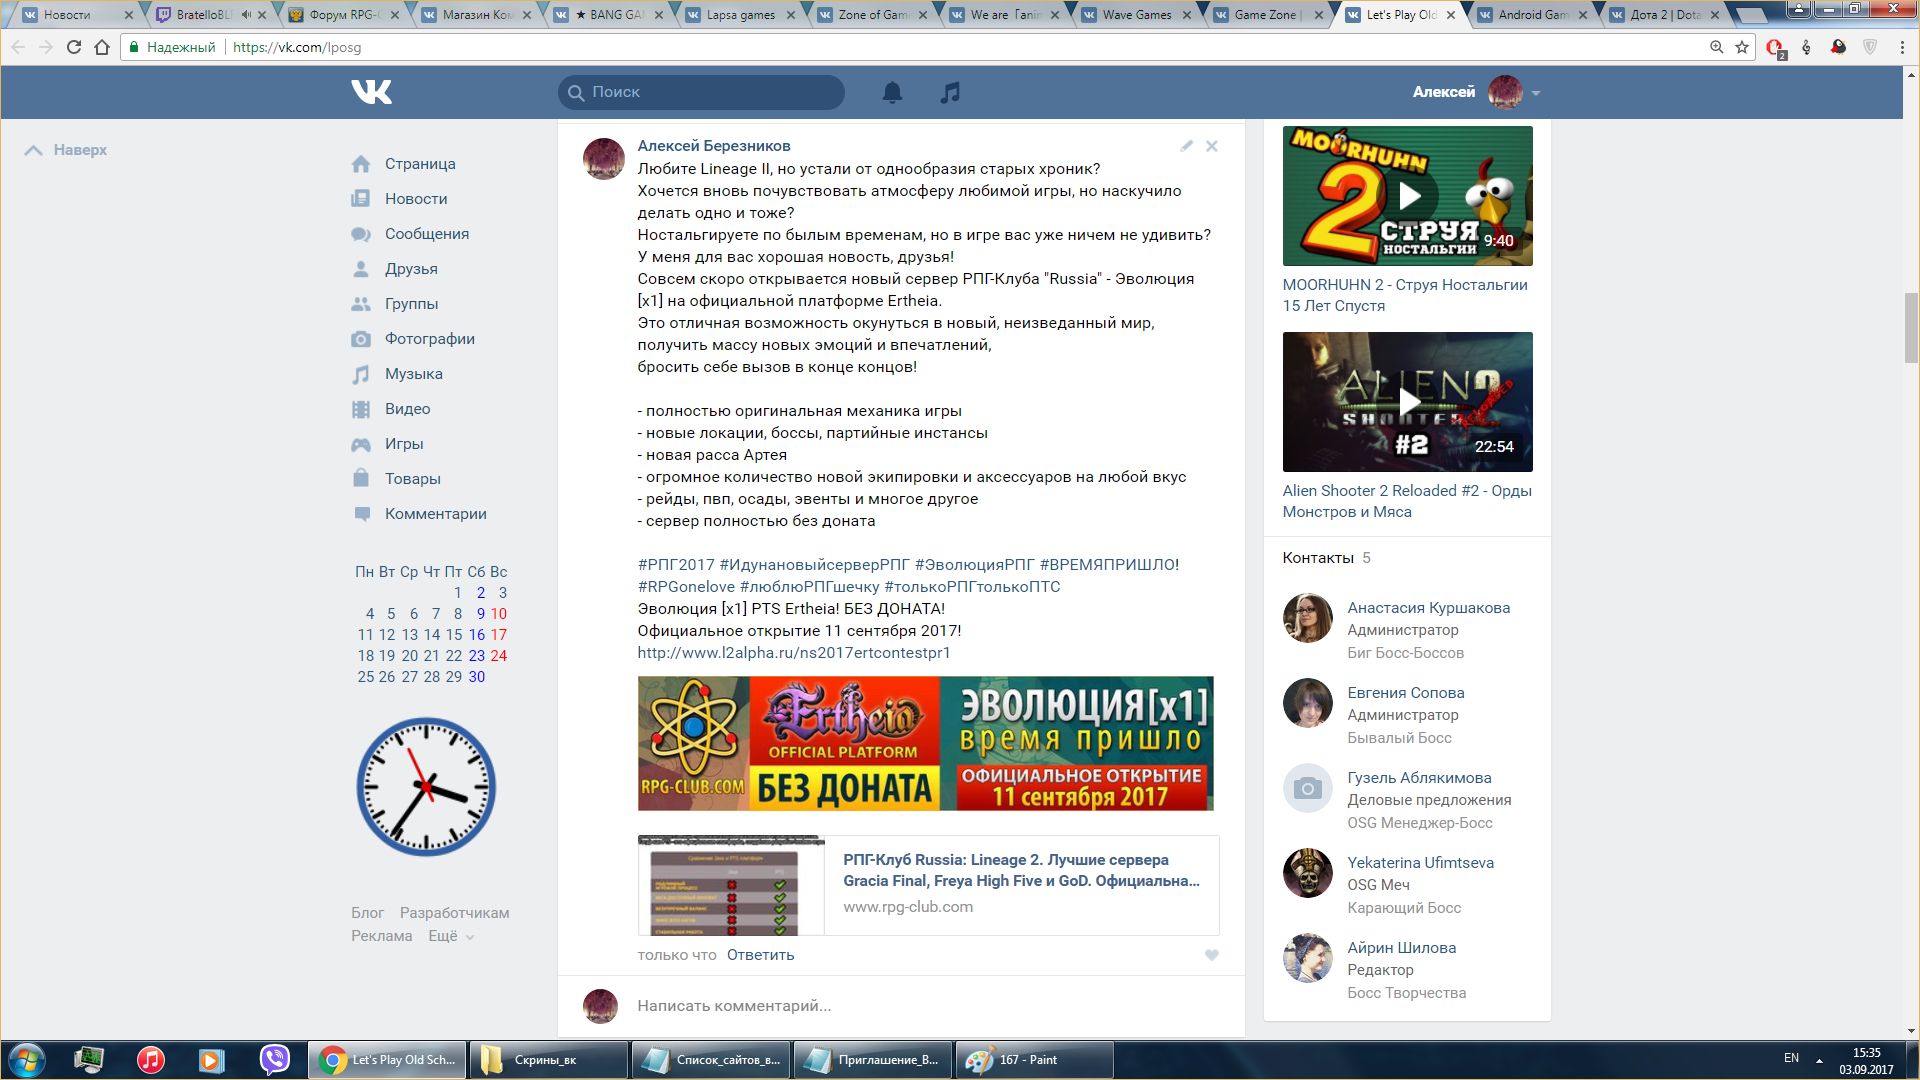Expand the Алексей profile dropdown

[1535, 93]
